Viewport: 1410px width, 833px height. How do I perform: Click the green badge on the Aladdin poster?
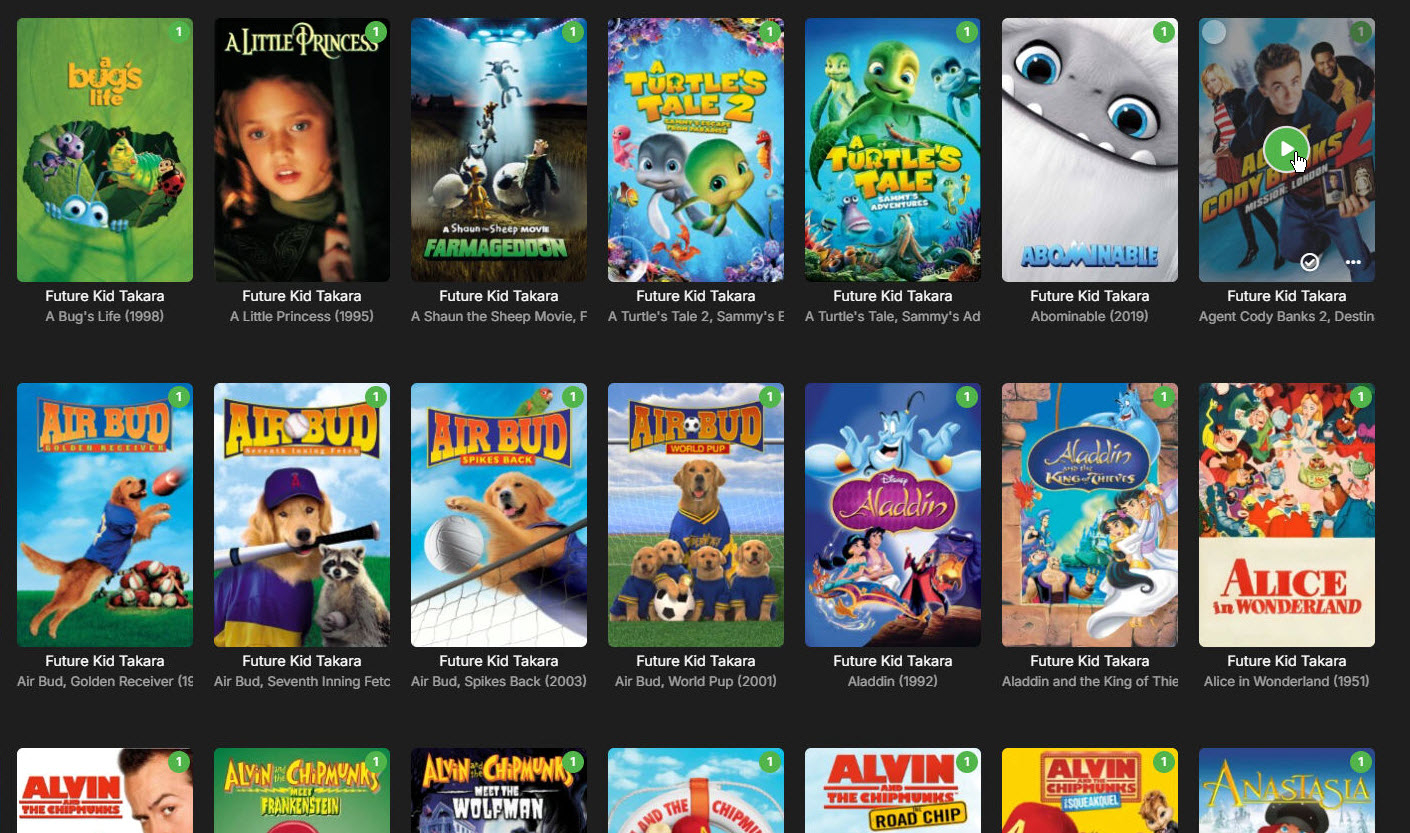coord(966,397)
